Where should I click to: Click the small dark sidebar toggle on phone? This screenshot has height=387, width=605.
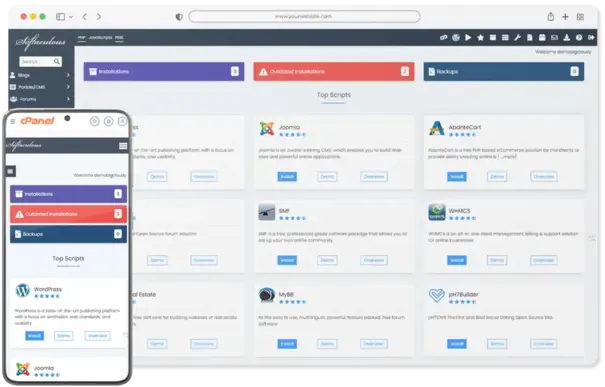[x=10, y=171]
